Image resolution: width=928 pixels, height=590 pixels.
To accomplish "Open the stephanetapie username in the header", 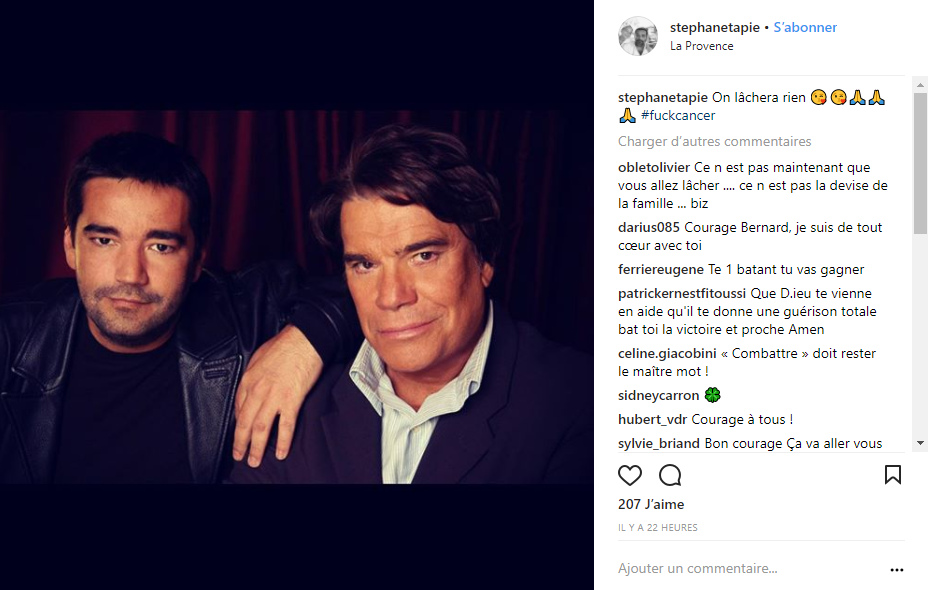I will 714,28.
